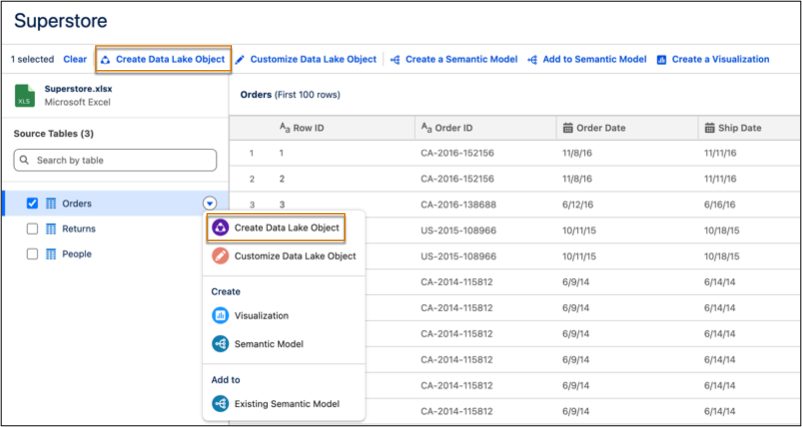The image size is (802, 427).
Task: Click the text type icon beside Row ID
Action: click(285, 127)
